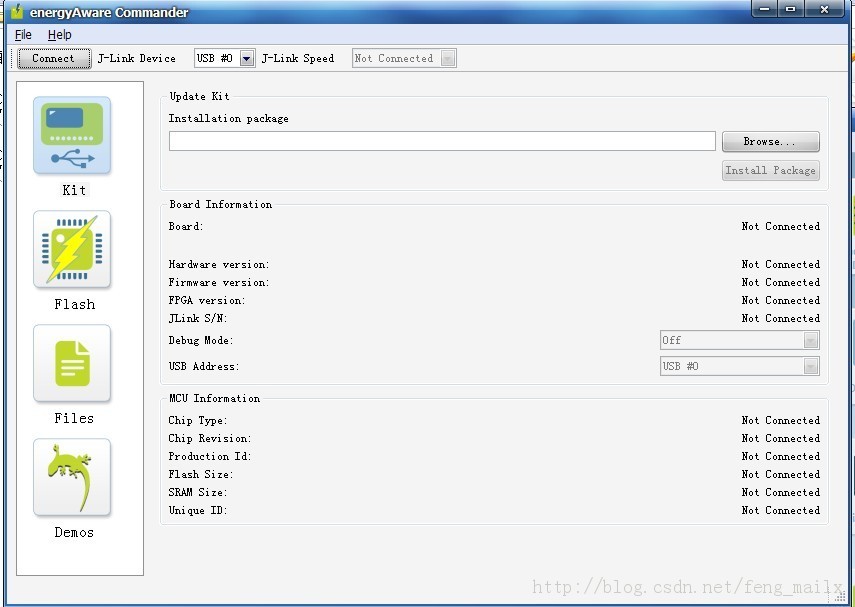Click the Not Connected value beside Chip Revision
This screenshot has width=855, height=607.
pyautogui.click(x=781, y=438)
